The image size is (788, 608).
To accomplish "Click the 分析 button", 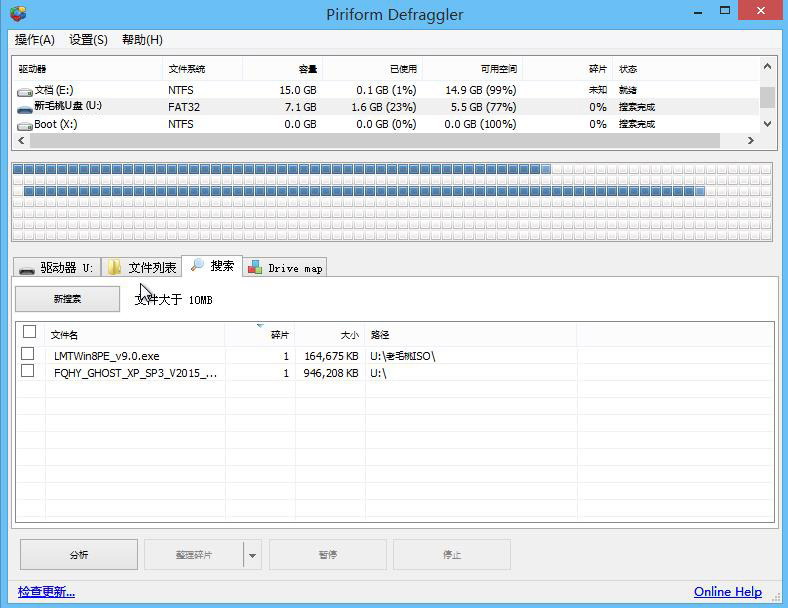I will pos(79,555).
